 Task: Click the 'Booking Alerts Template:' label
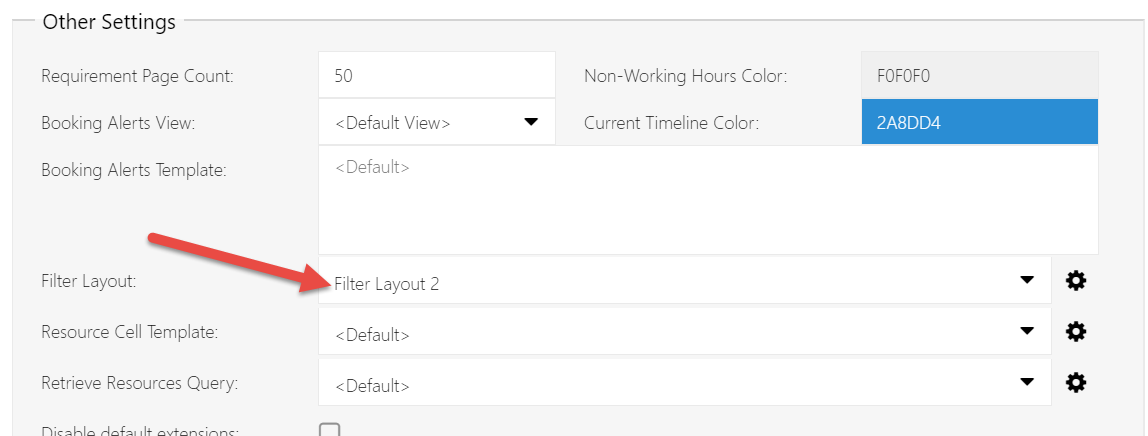coord(134,169)
